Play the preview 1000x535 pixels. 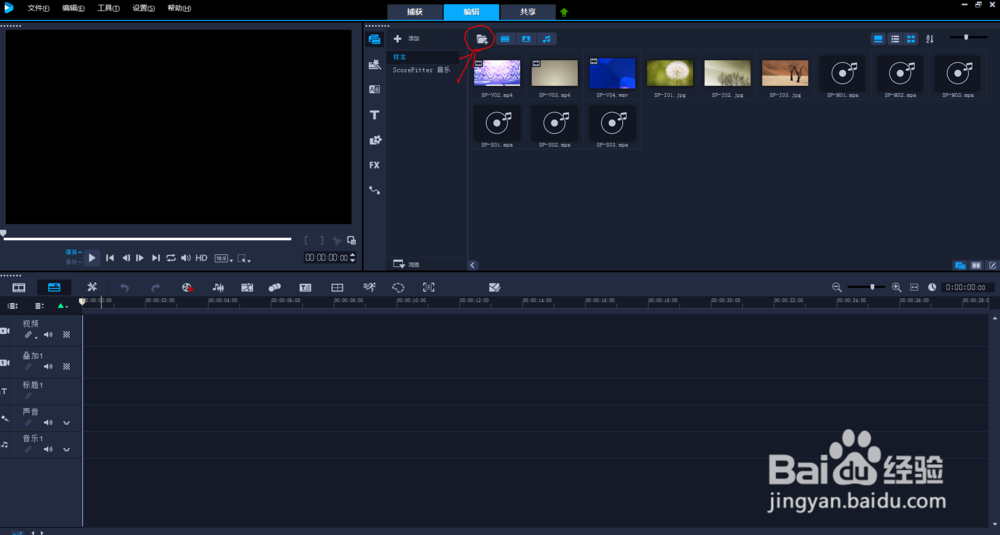(92, 258)
